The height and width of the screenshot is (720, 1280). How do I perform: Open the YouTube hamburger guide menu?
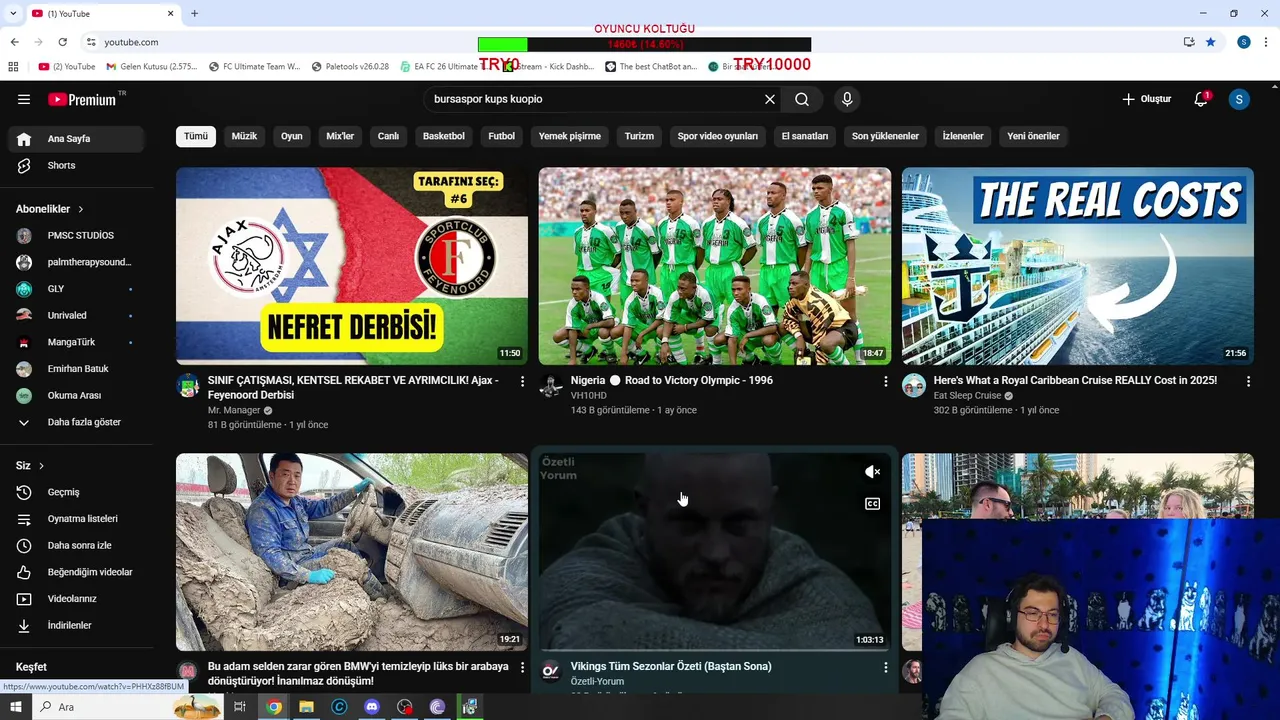point(24,99)
